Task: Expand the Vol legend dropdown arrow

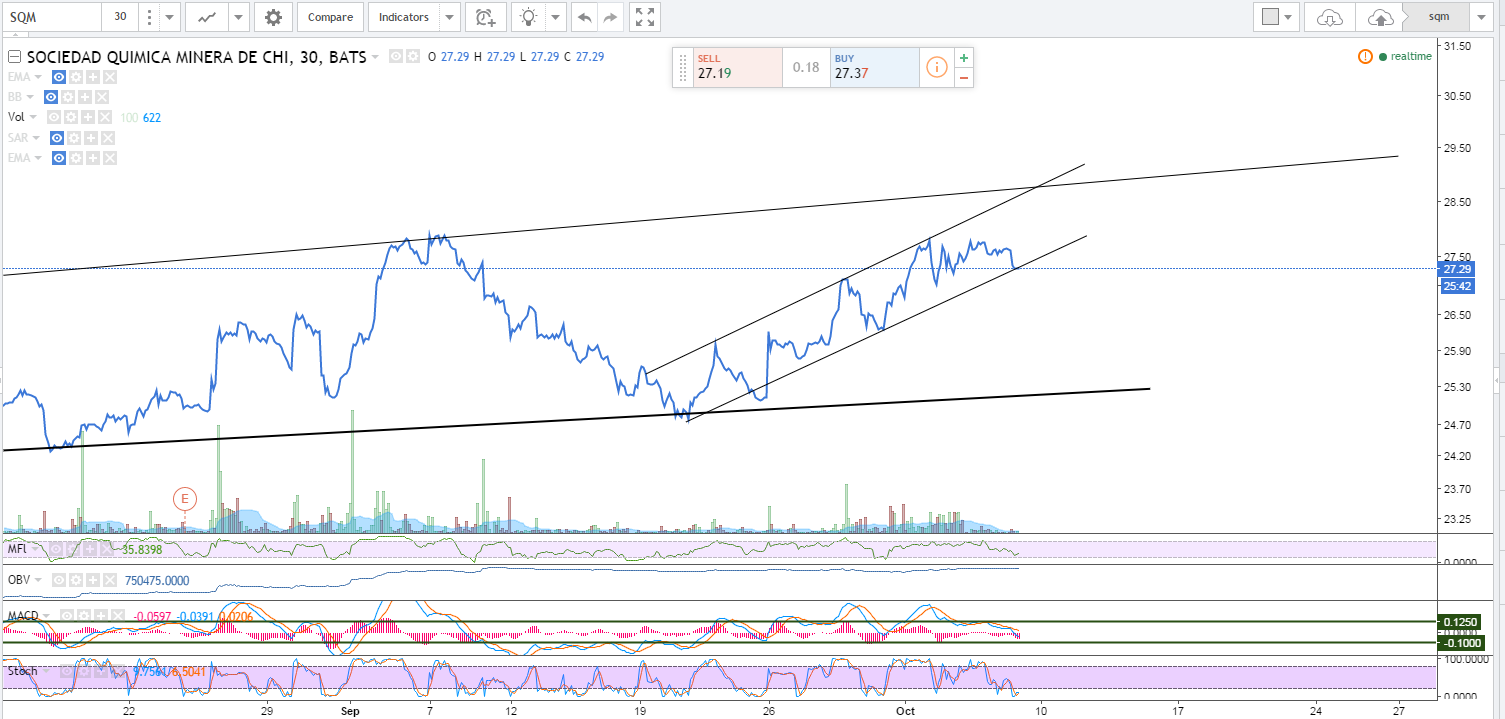Action: click(x=34, y=117)
